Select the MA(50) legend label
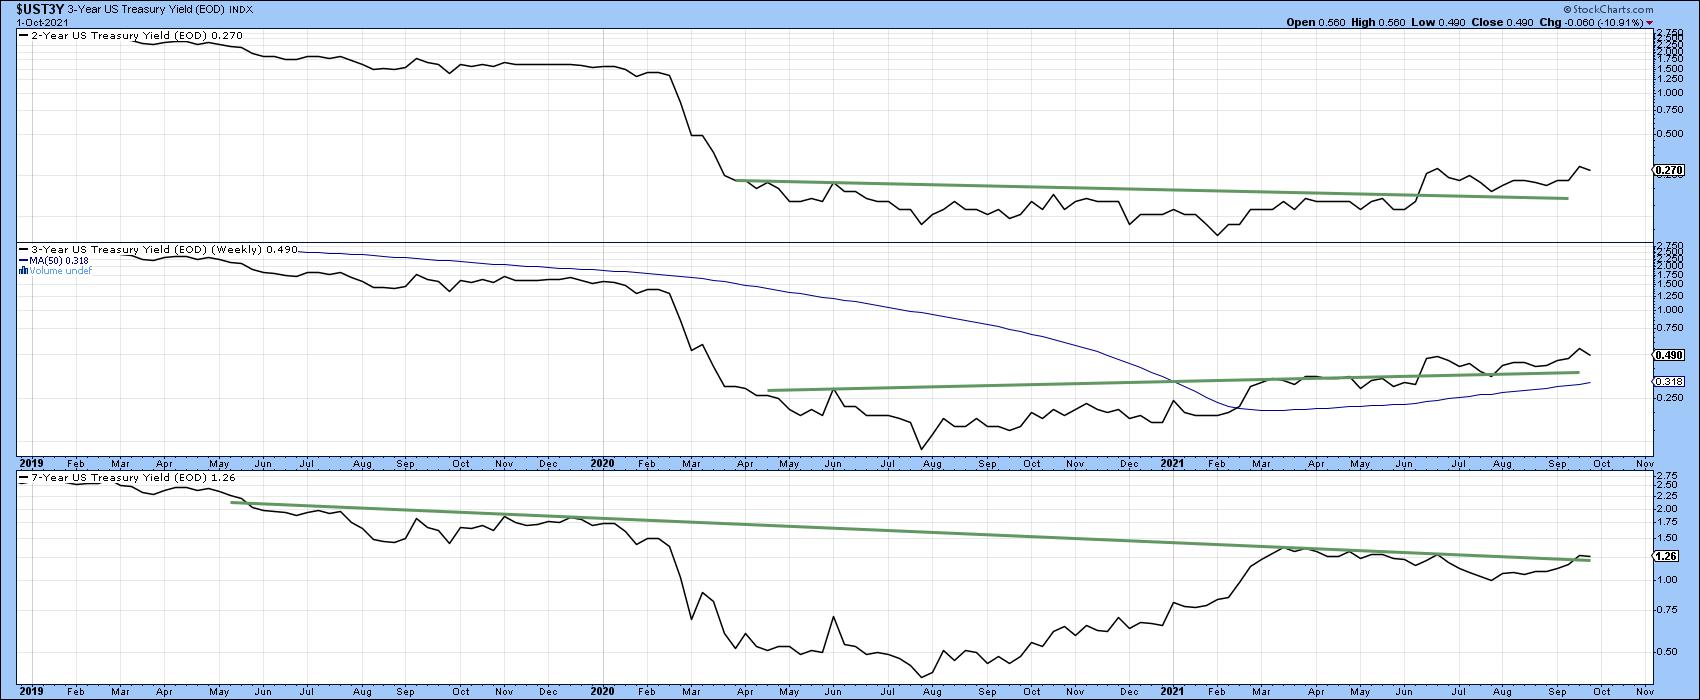The height and width of the screenshot is (700, 1700). 55,260
